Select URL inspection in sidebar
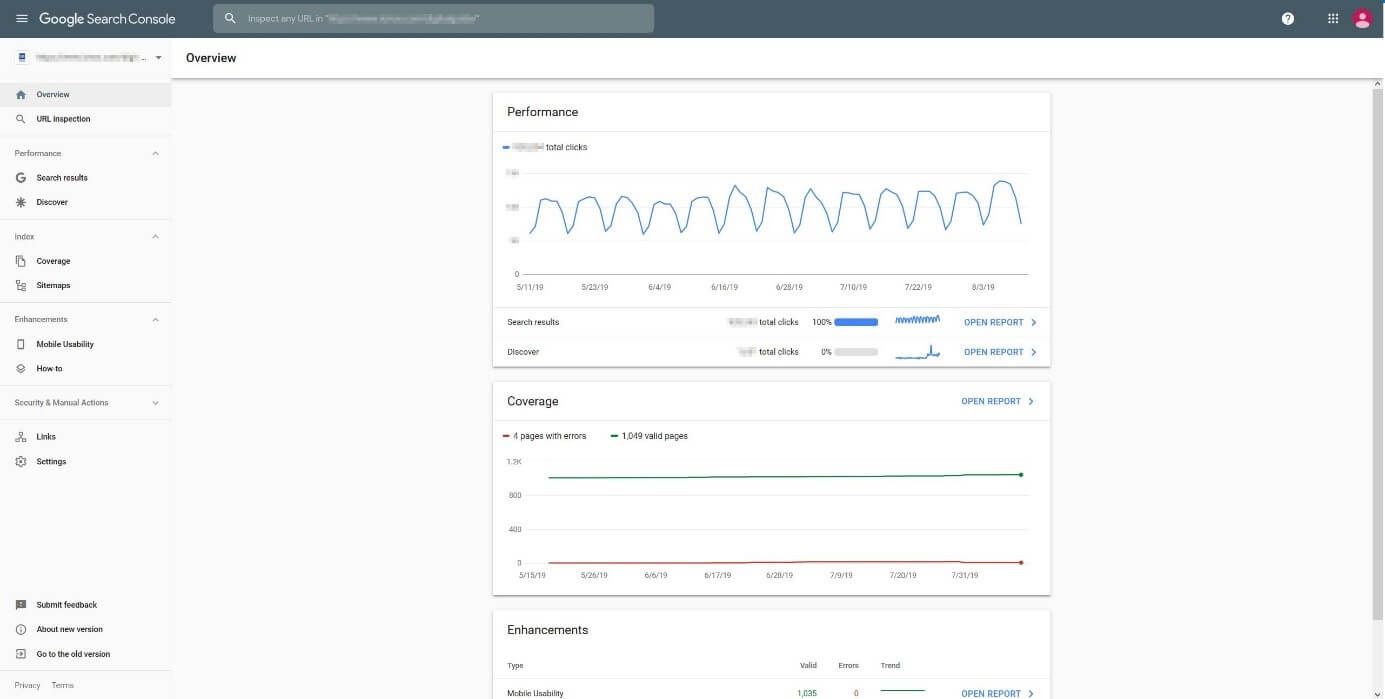 [x=63, y=119]
